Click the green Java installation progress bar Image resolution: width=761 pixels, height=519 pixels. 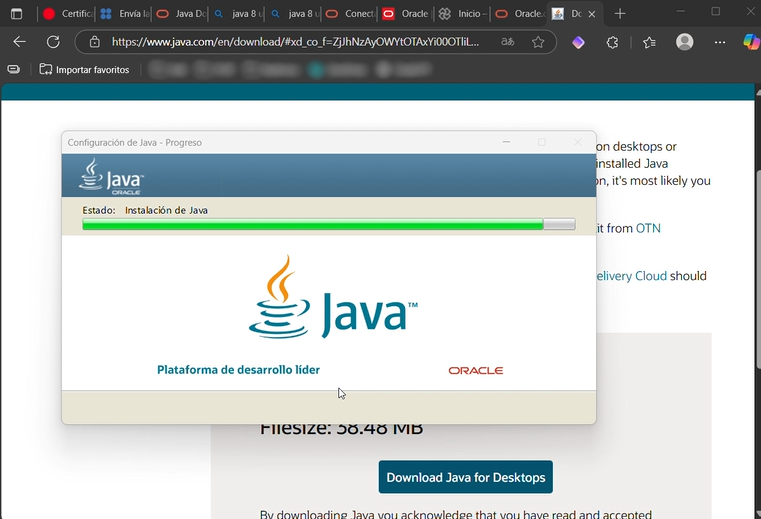click(312, 225)
